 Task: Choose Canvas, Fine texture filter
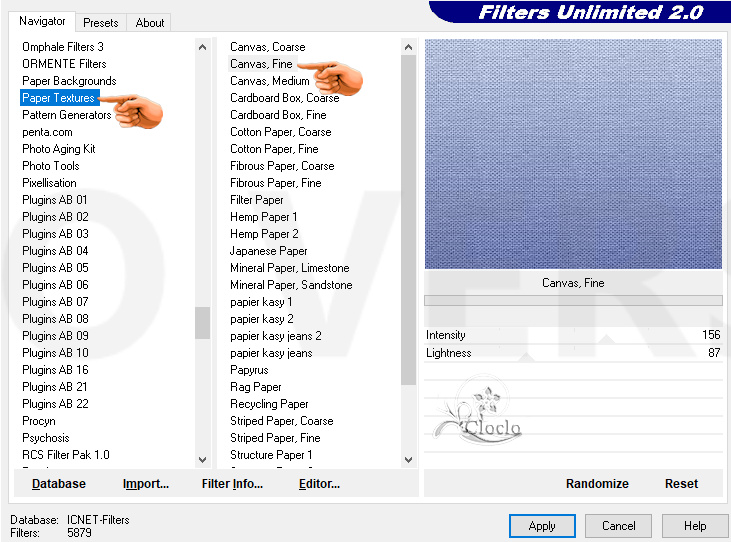click(261, 64)
